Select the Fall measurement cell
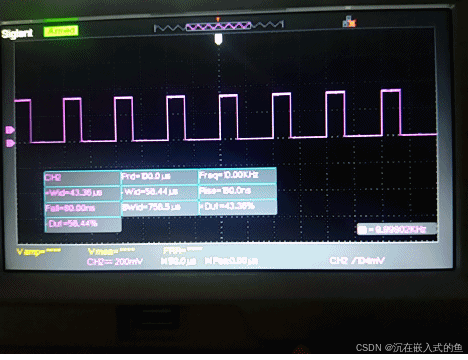This screenshot has height=360, width=468. pyautogui.click(x=82, y=209)
